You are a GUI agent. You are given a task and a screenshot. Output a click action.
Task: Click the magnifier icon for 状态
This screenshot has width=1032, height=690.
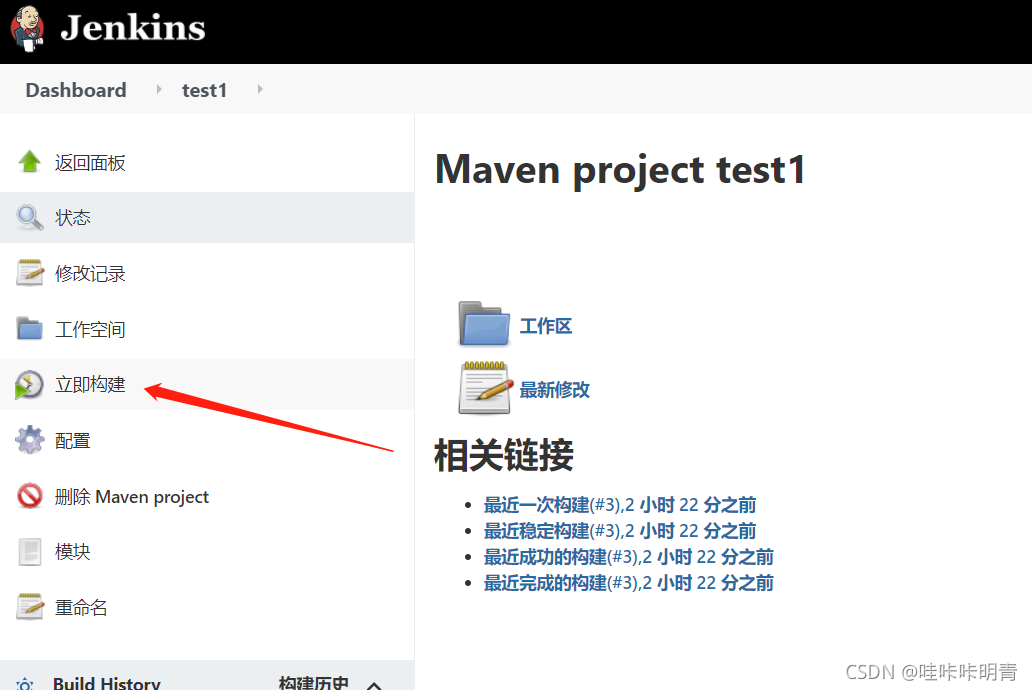(30, 217)
